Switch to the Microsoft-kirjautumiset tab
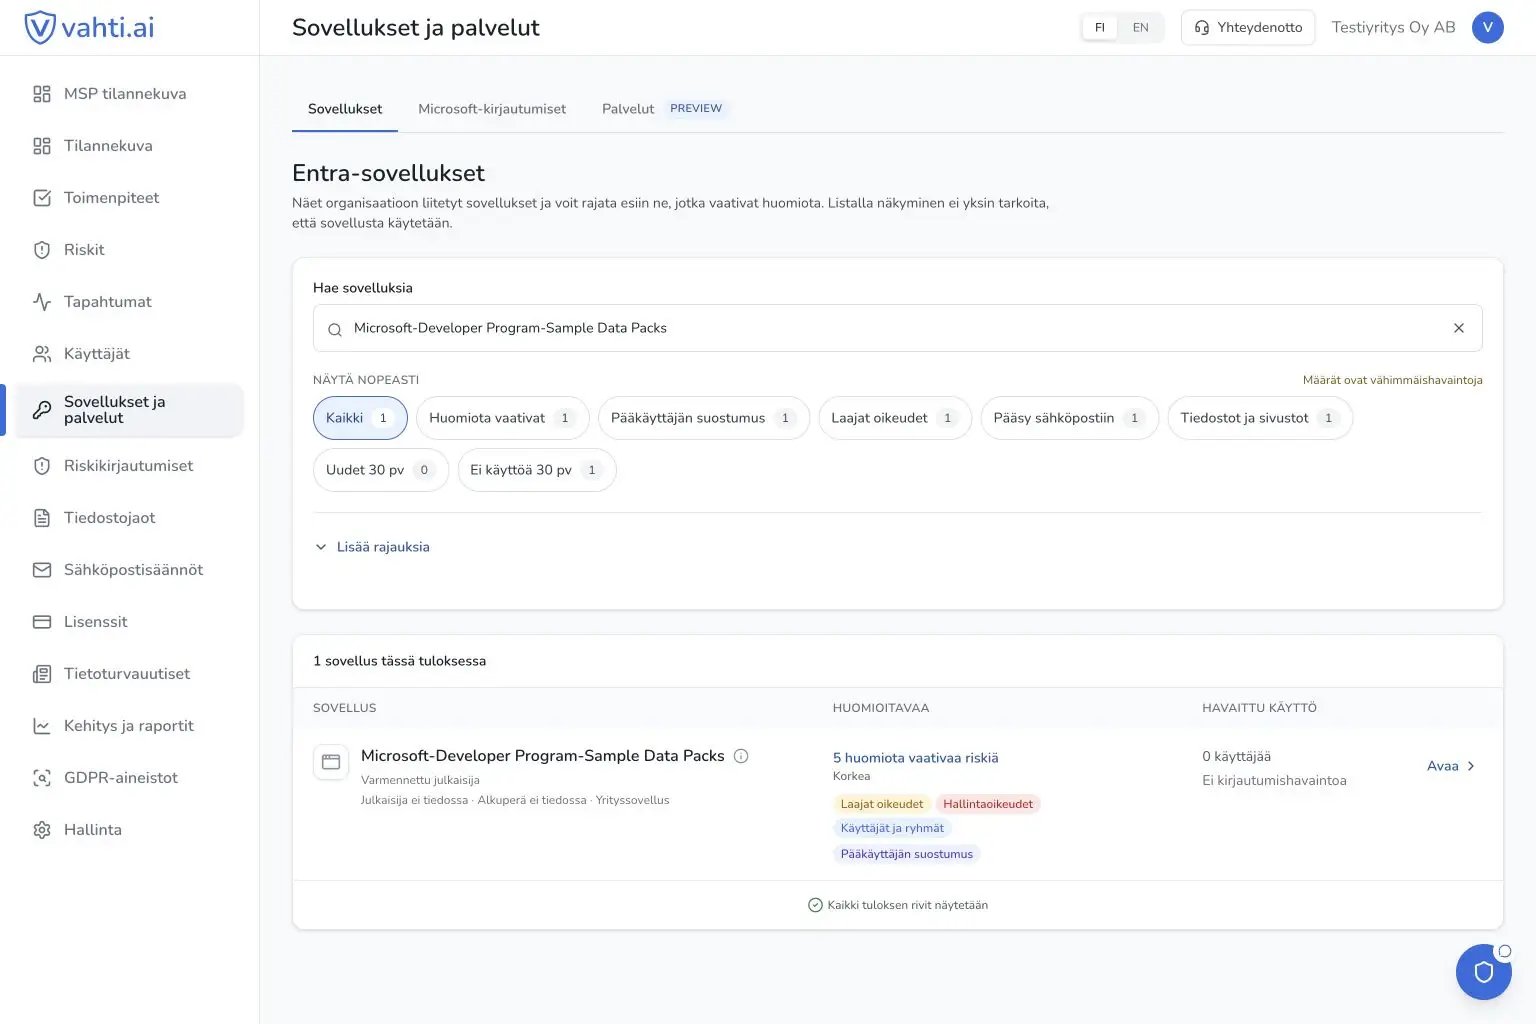1536x1024 pixels. click(x=492, y=109)
